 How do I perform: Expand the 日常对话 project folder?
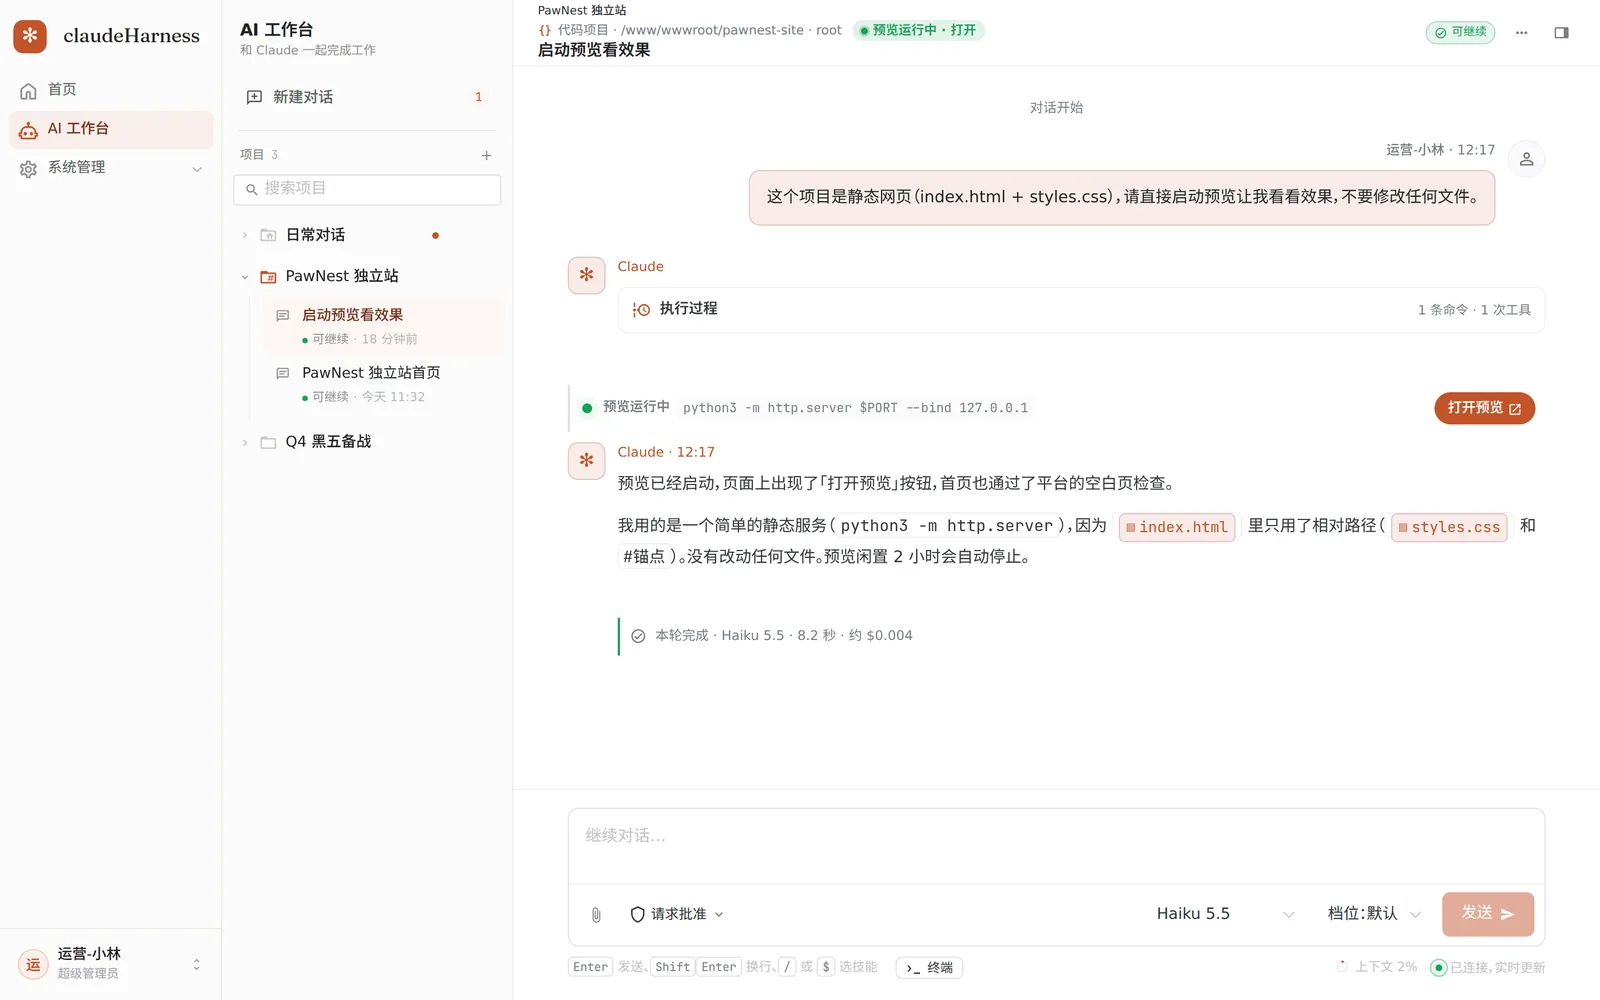[245, 236]
